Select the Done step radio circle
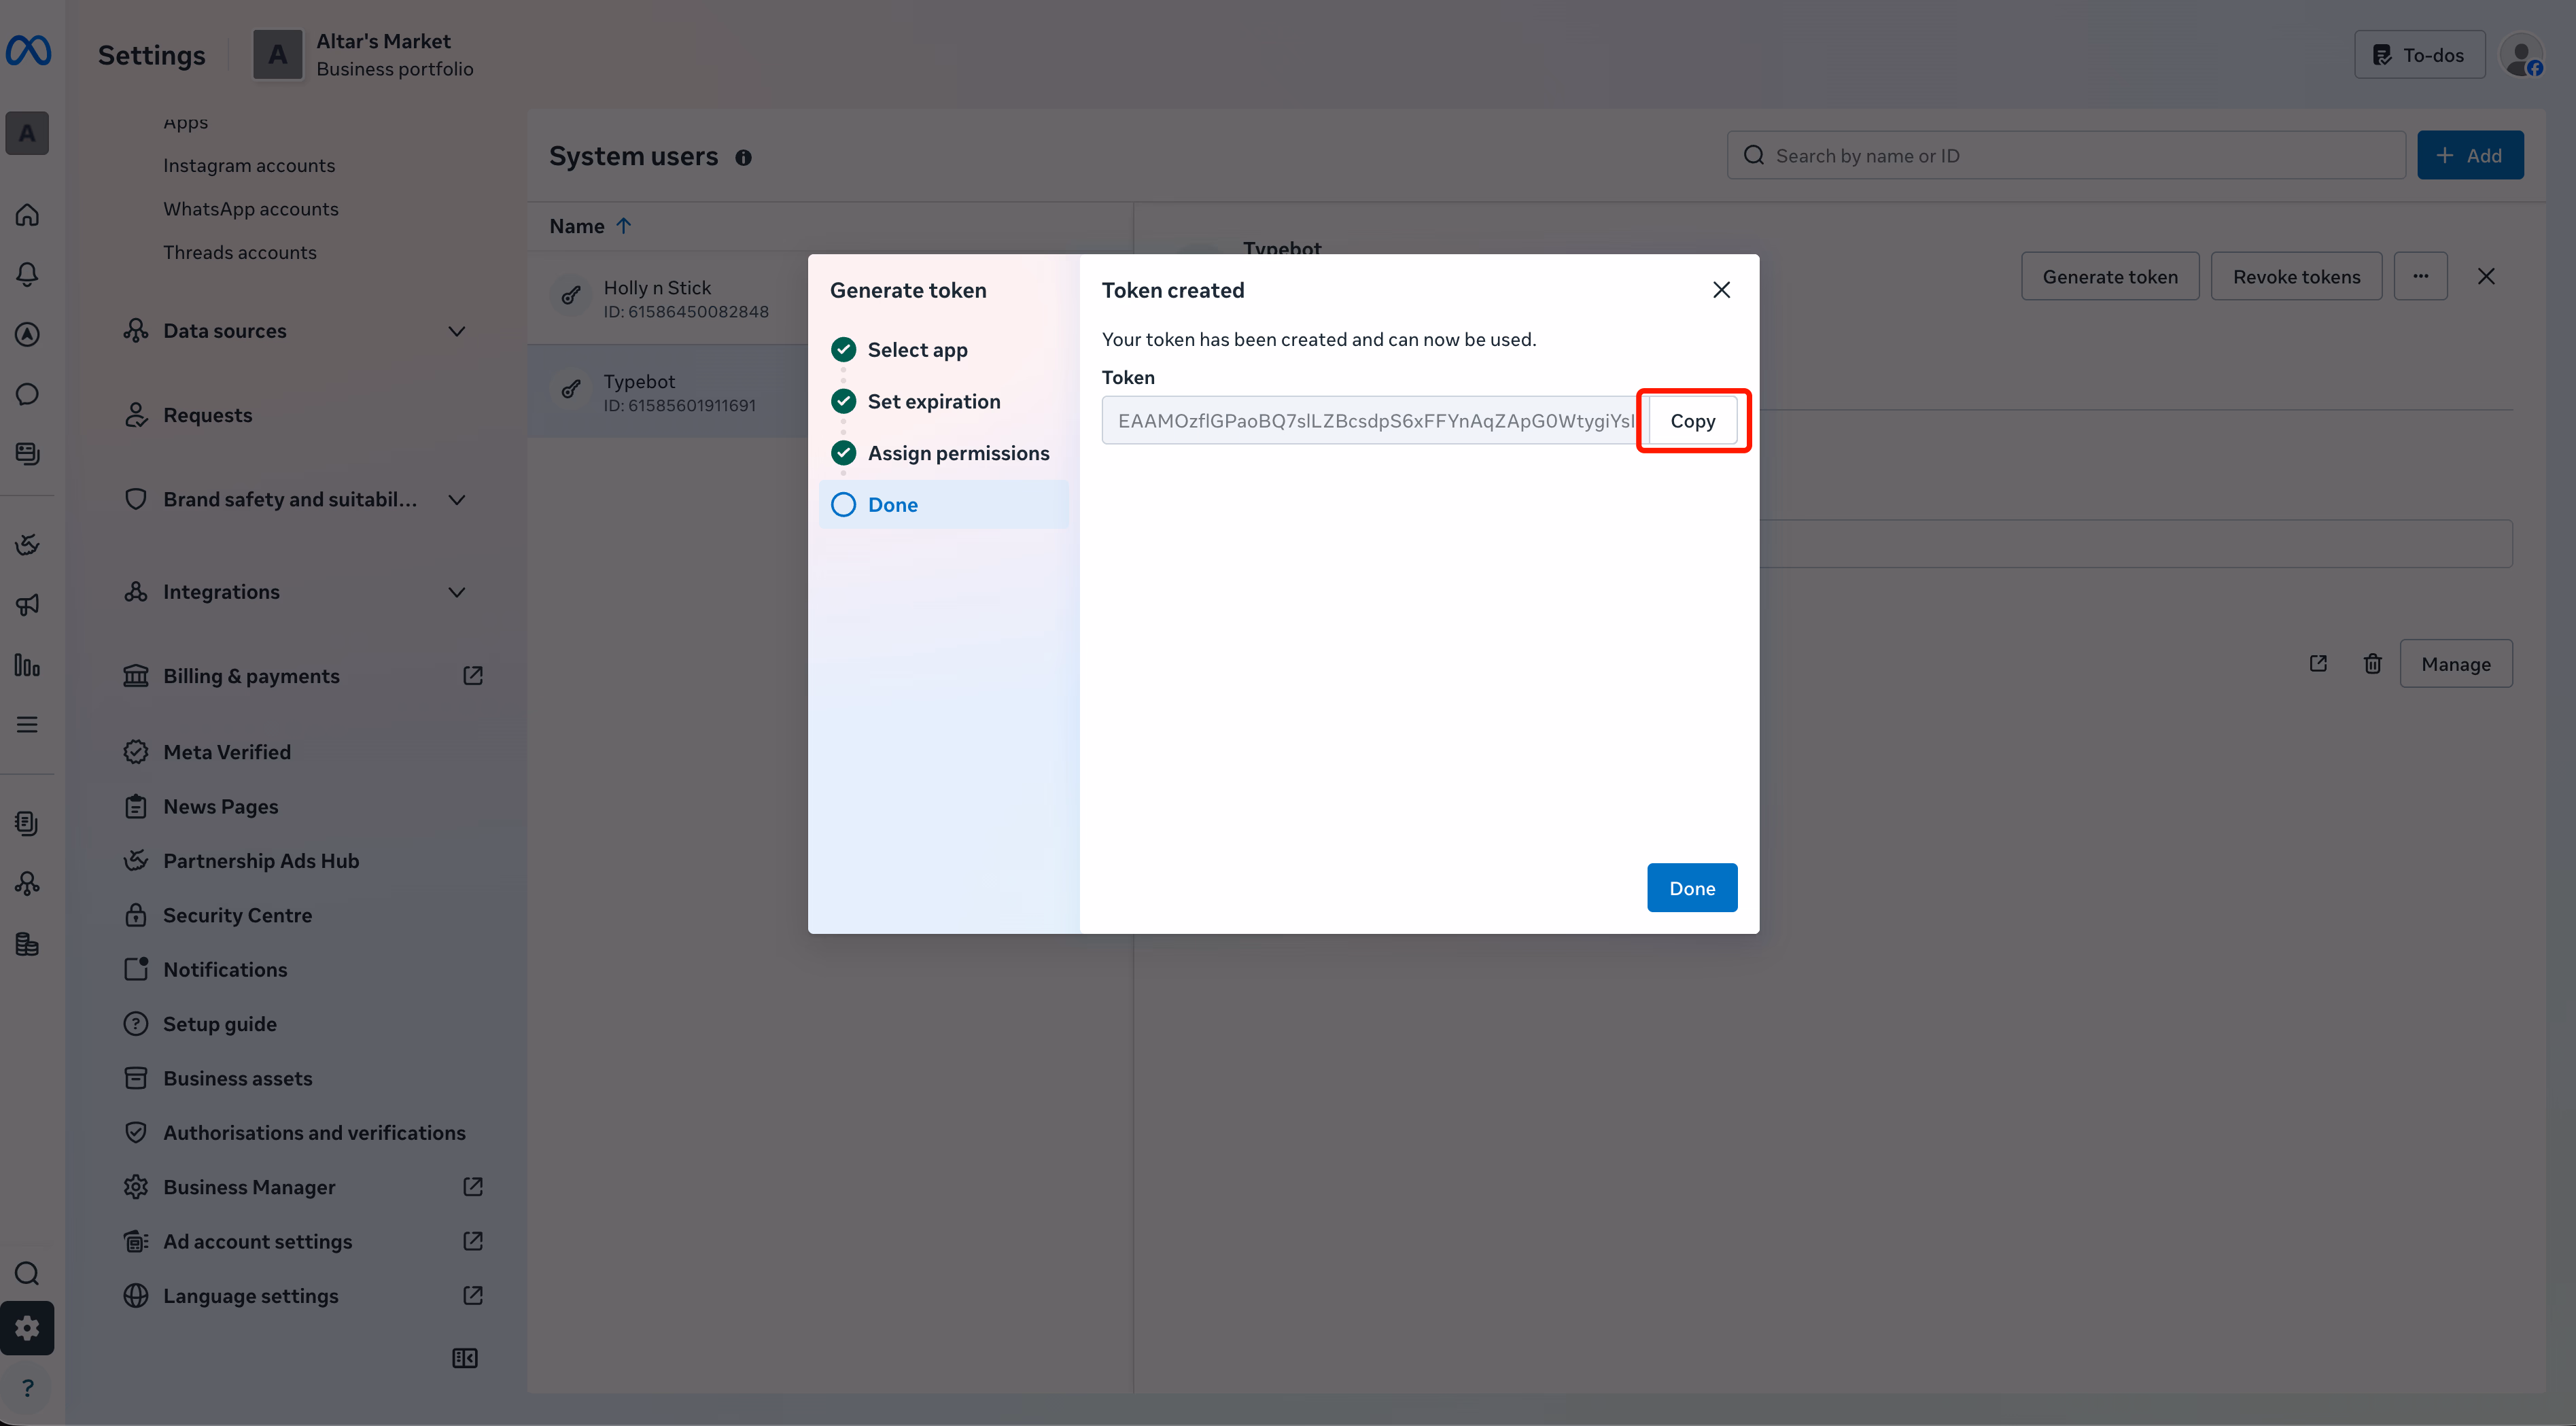The width and height of the screenshot is (2576, 1426). click(843, 505)
